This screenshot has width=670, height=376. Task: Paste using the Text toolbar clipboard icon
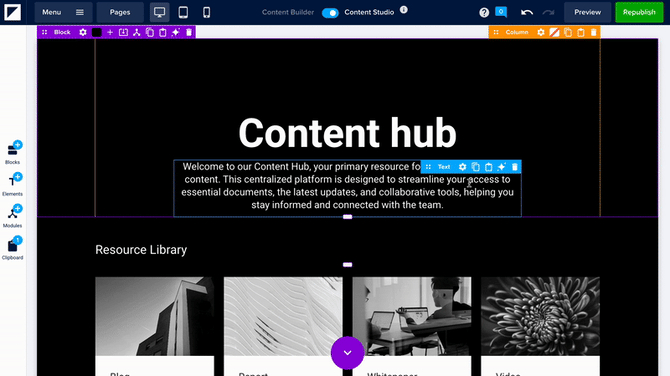pos(489,167)
